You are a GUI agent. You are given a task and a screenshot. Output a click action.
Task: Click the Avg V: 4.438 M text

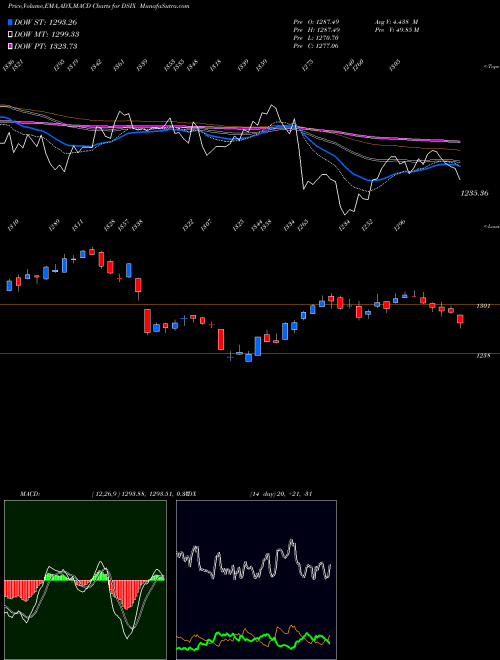click(396, 21)
